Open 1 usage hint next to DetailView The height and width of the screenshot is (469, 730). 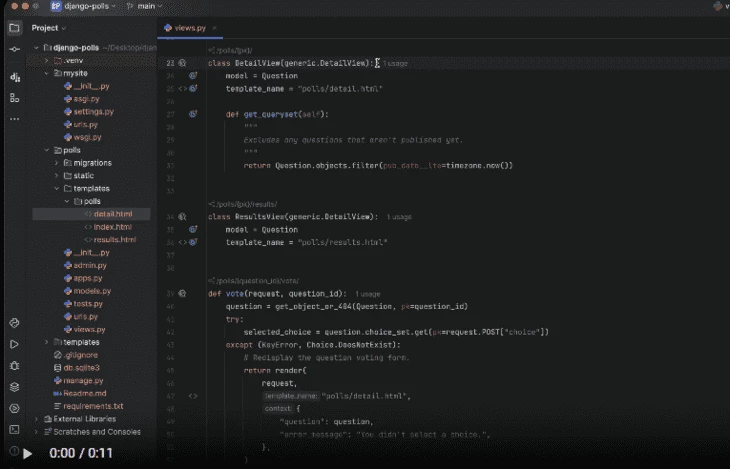pyautogui.click(x=395, y=63)
